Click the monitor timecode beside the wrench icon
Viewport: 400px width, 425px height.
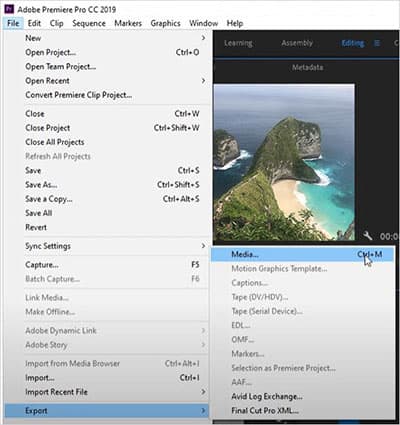click(389, 236)
